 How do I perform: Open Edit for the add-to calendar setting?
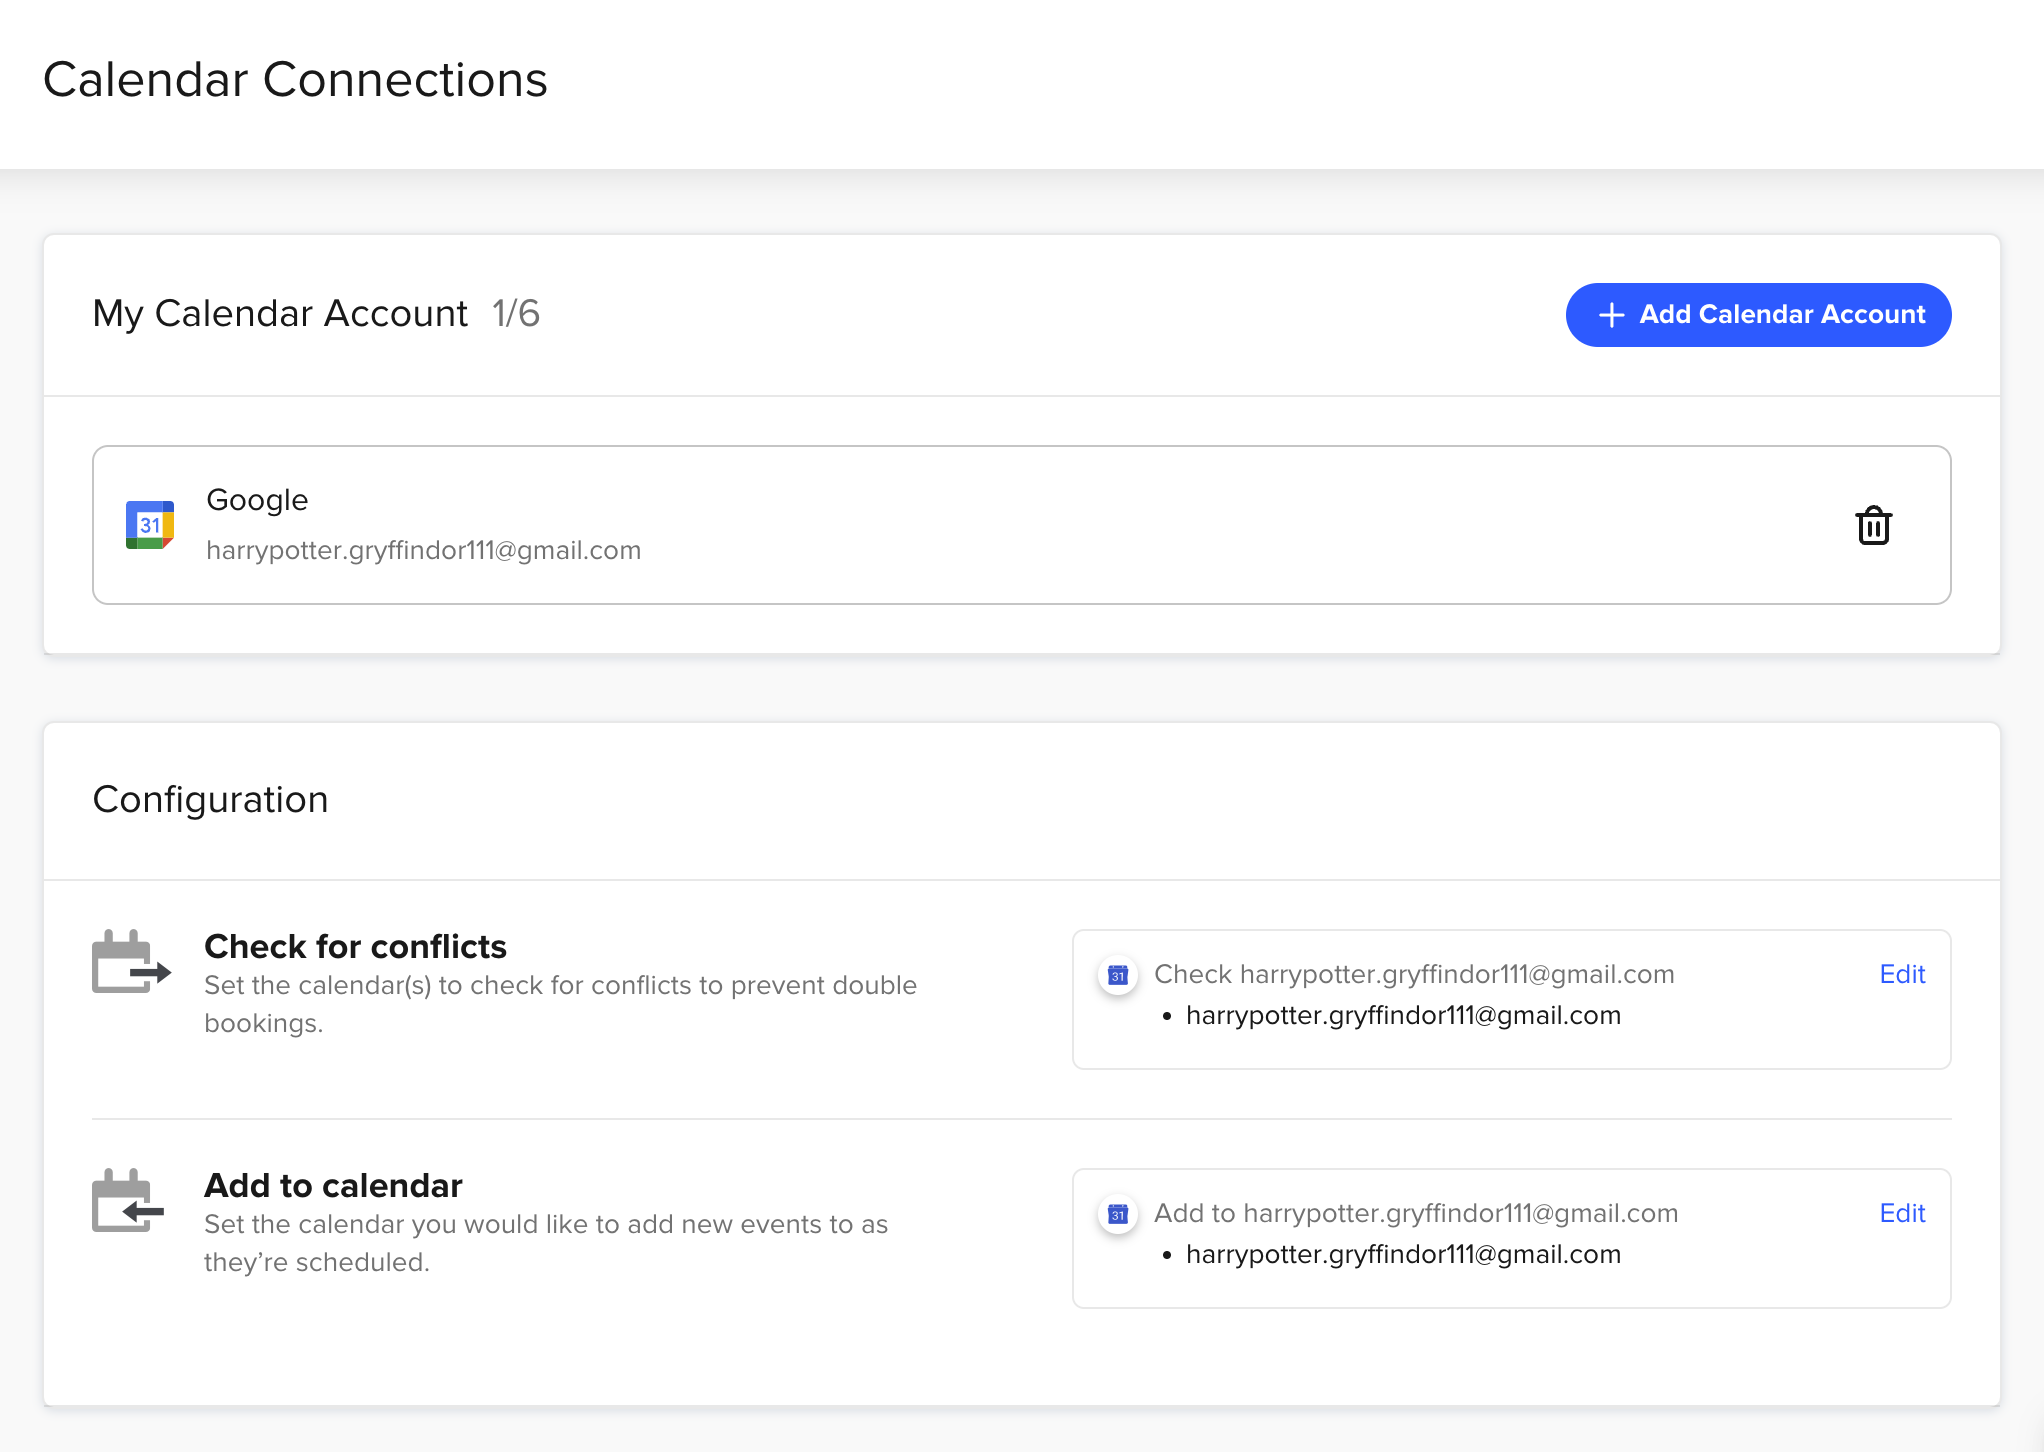[1901, 1213]
